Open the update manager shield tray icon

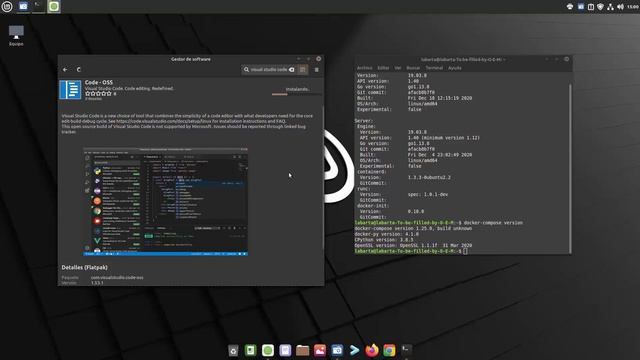pos(600,7)
